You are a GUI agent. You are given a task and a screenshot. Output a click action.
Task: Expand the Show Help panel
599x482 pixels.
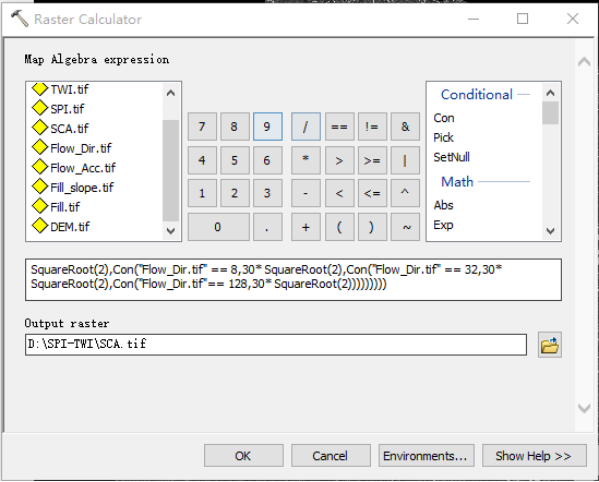(x=534, y=456)
